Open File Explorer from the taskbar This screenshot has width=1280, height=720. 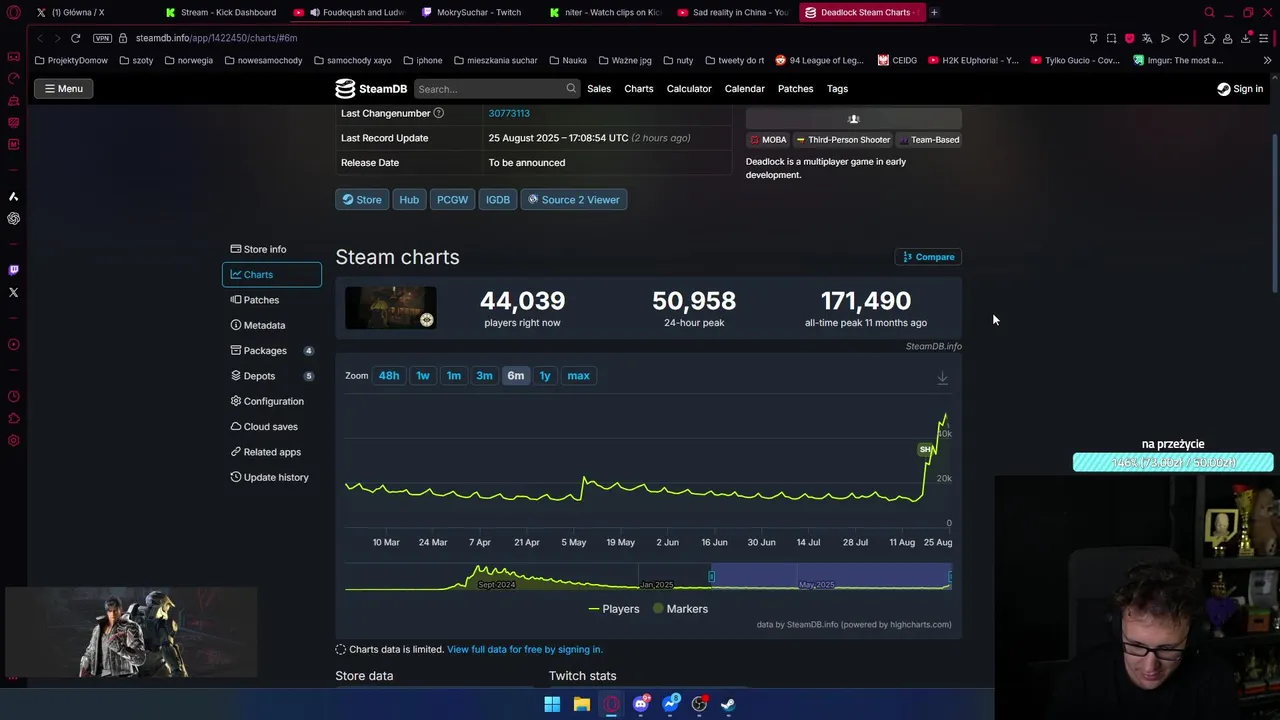[582, 704]
